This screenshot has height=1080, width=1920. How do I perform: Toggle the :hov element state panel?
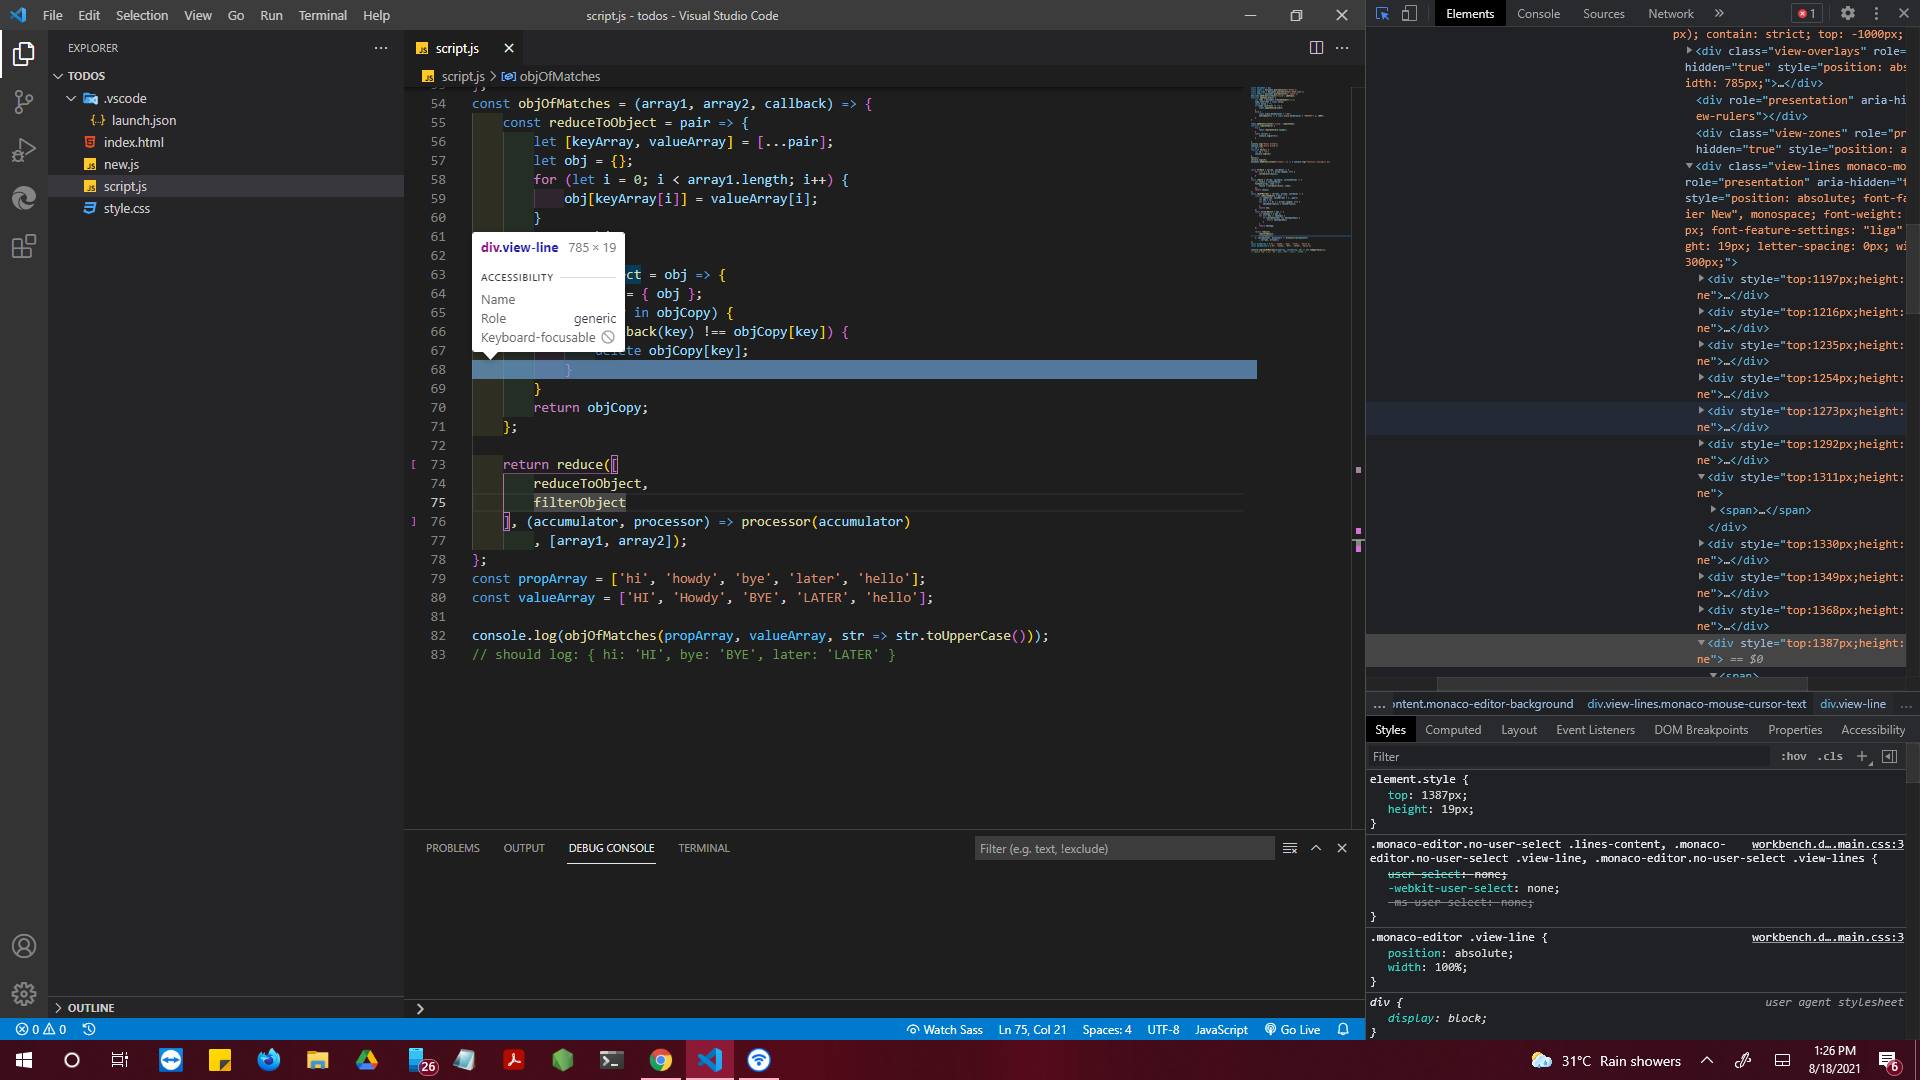[1793, 757]
